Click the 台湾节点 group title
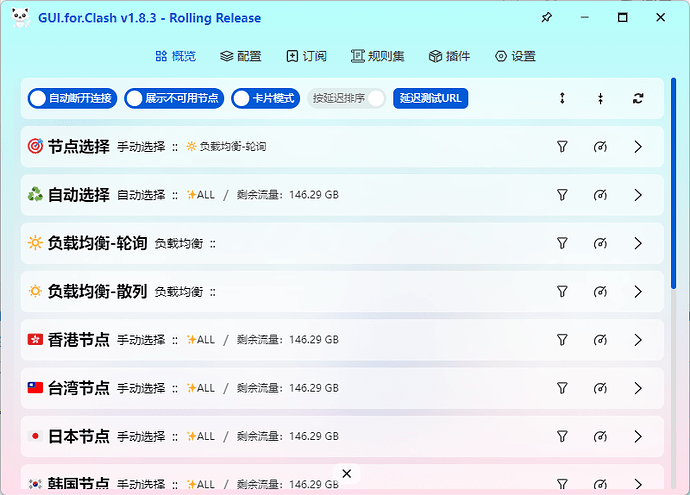This screenshot has height=495, width=690. coord(78,388)
